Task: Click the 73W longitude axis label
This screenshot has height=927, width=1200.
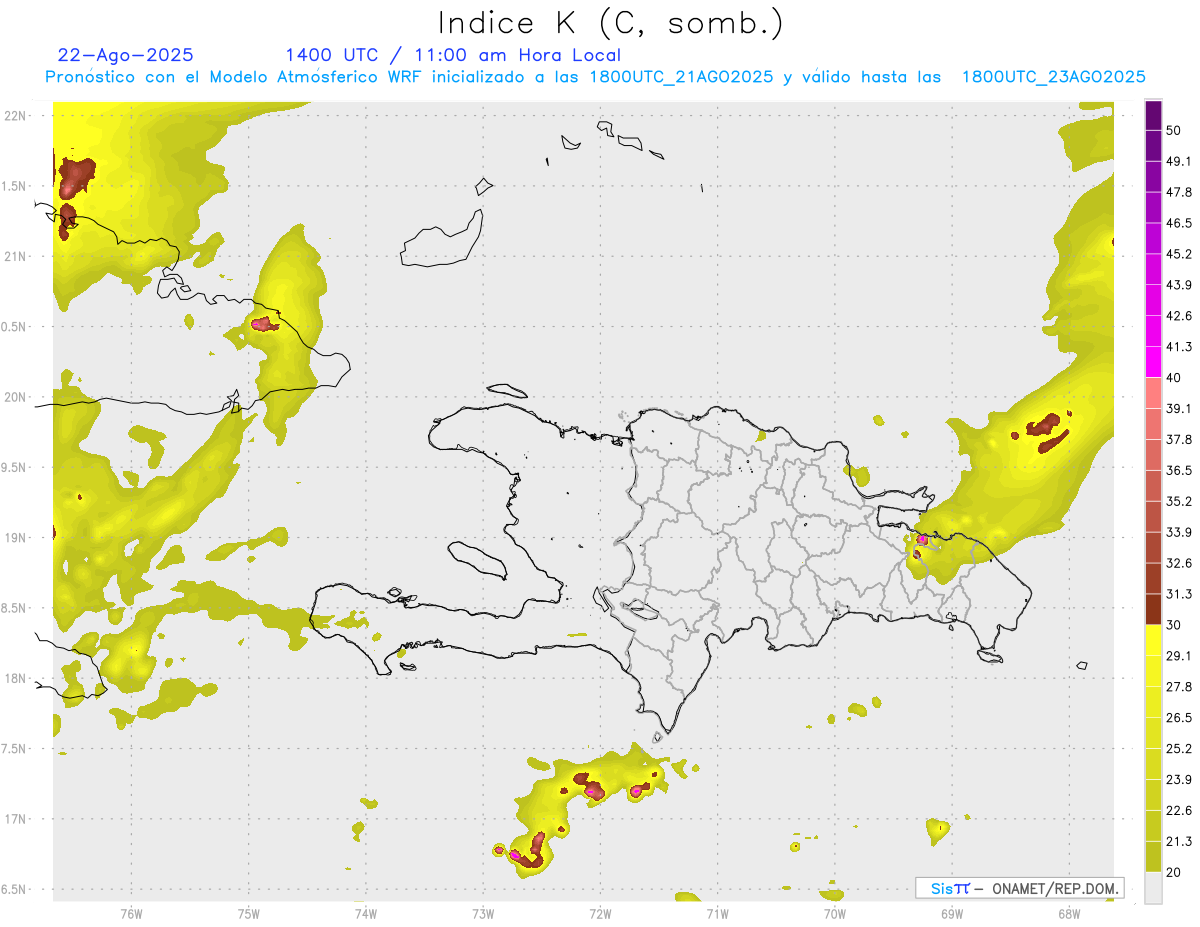Action: coord(483,913)
